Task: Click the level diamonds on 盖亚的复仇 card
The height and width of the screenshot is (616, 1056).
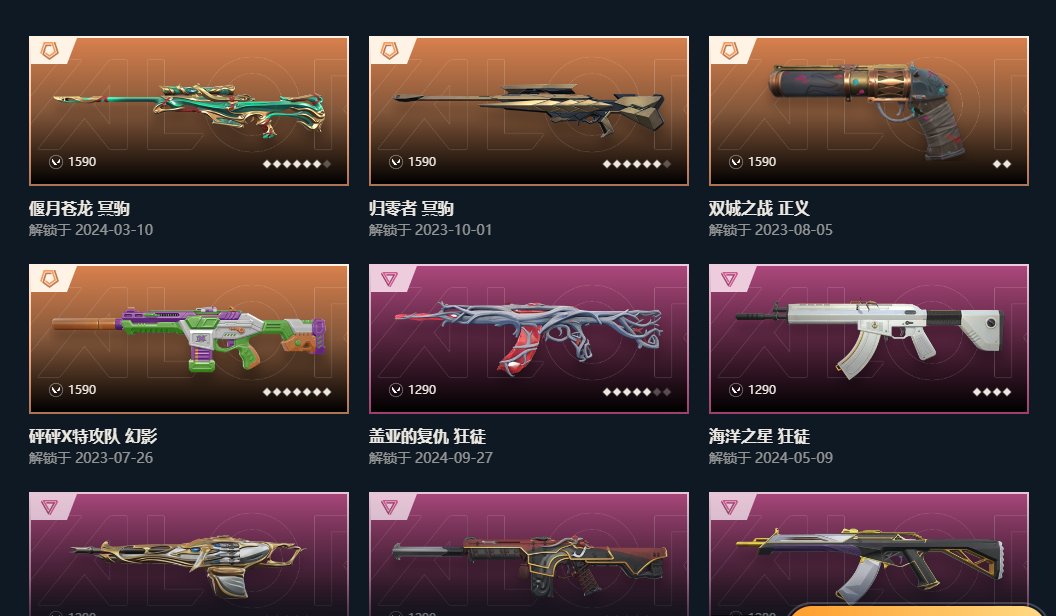Action: (x=637, y=392)
